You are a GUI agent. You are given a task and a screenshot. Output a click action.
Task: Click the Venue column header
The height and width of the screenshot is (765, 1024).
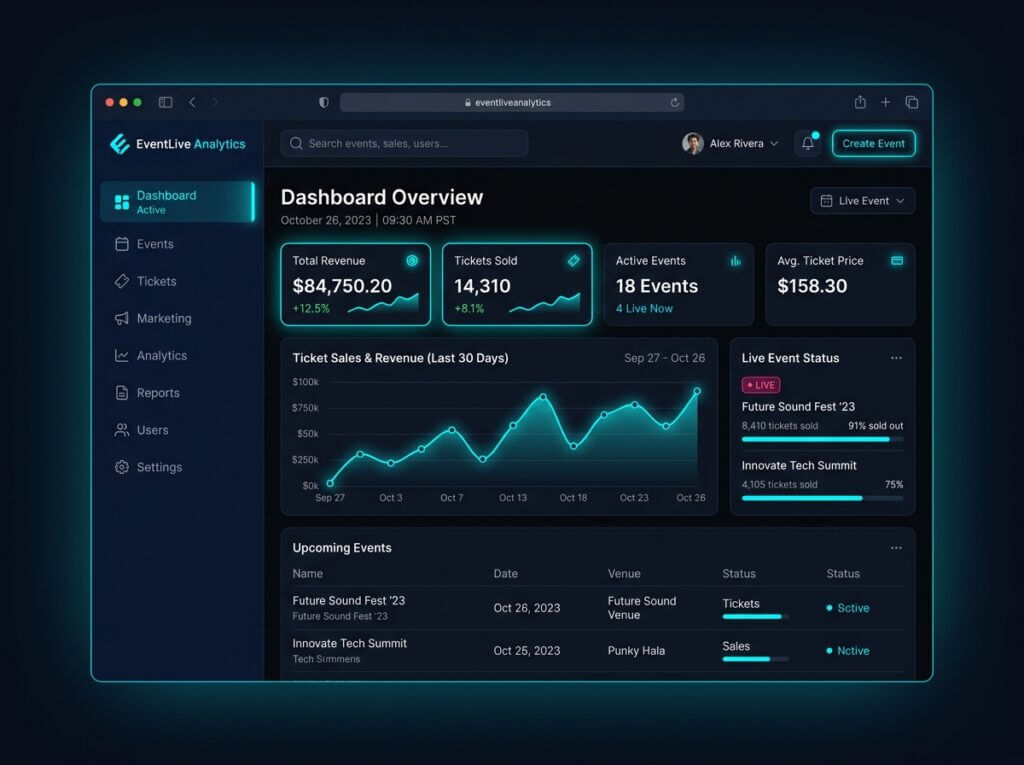coord(624,574)
